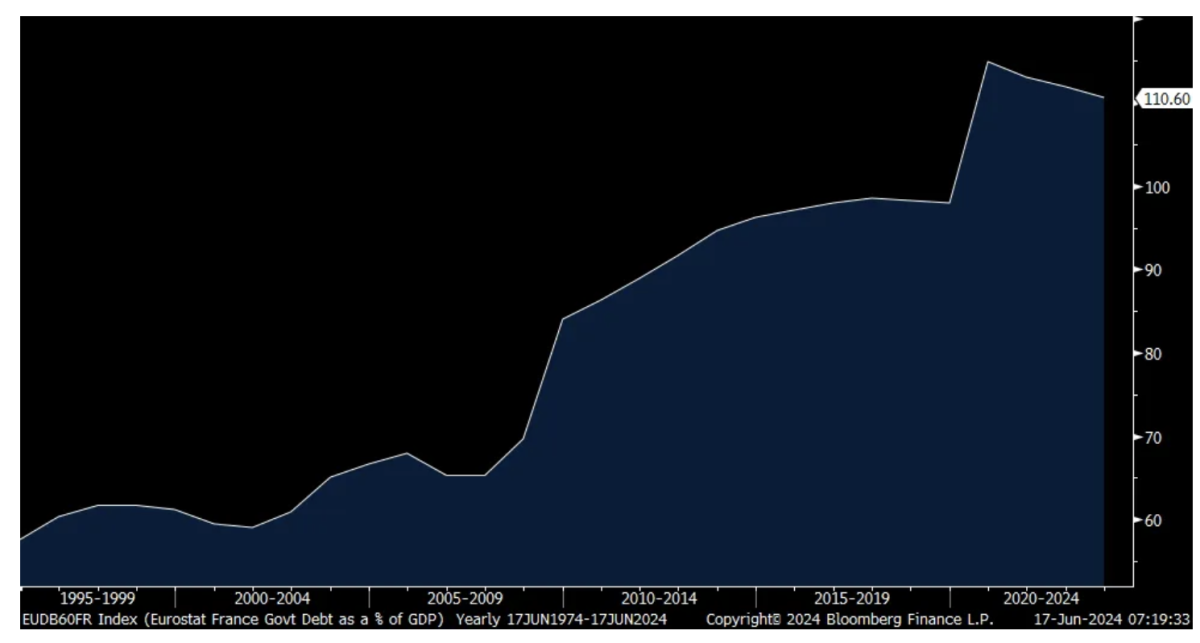Click the 60 y-axis tick label
Screen dimensions: 1200x643
(1153, 520)
